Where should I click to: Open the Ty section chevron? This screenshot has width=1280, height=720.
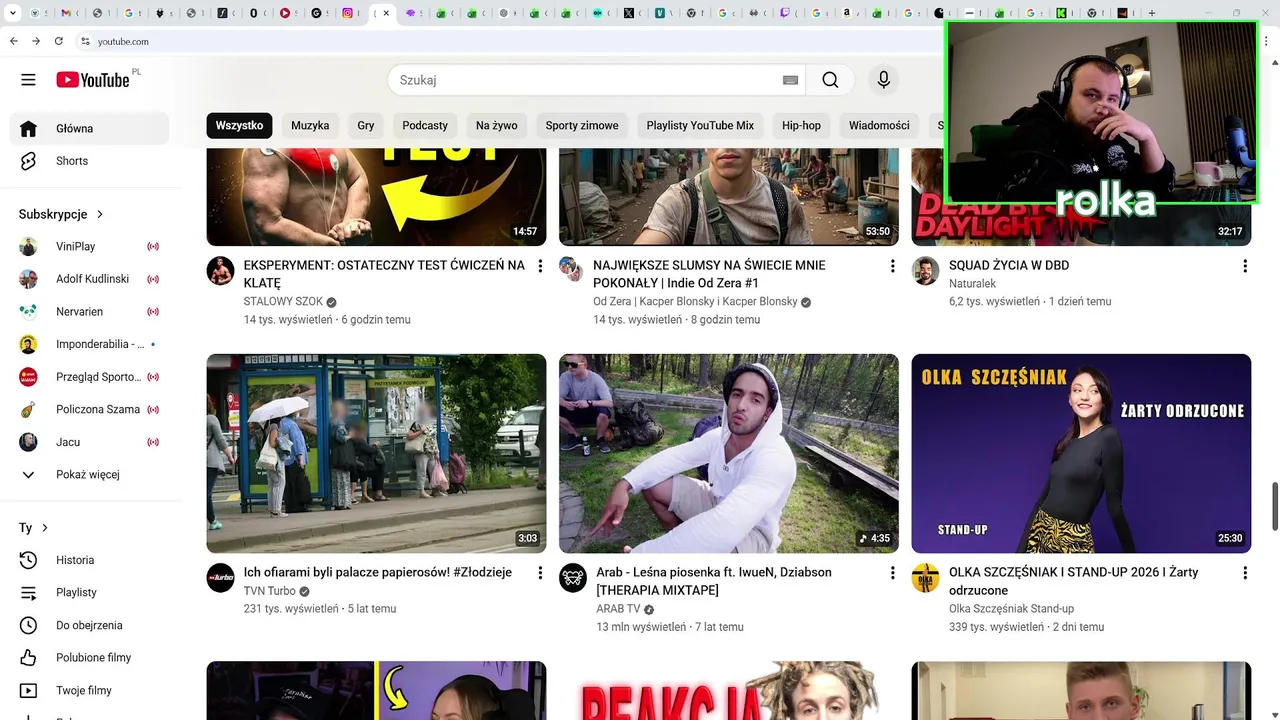click(44, 528)
